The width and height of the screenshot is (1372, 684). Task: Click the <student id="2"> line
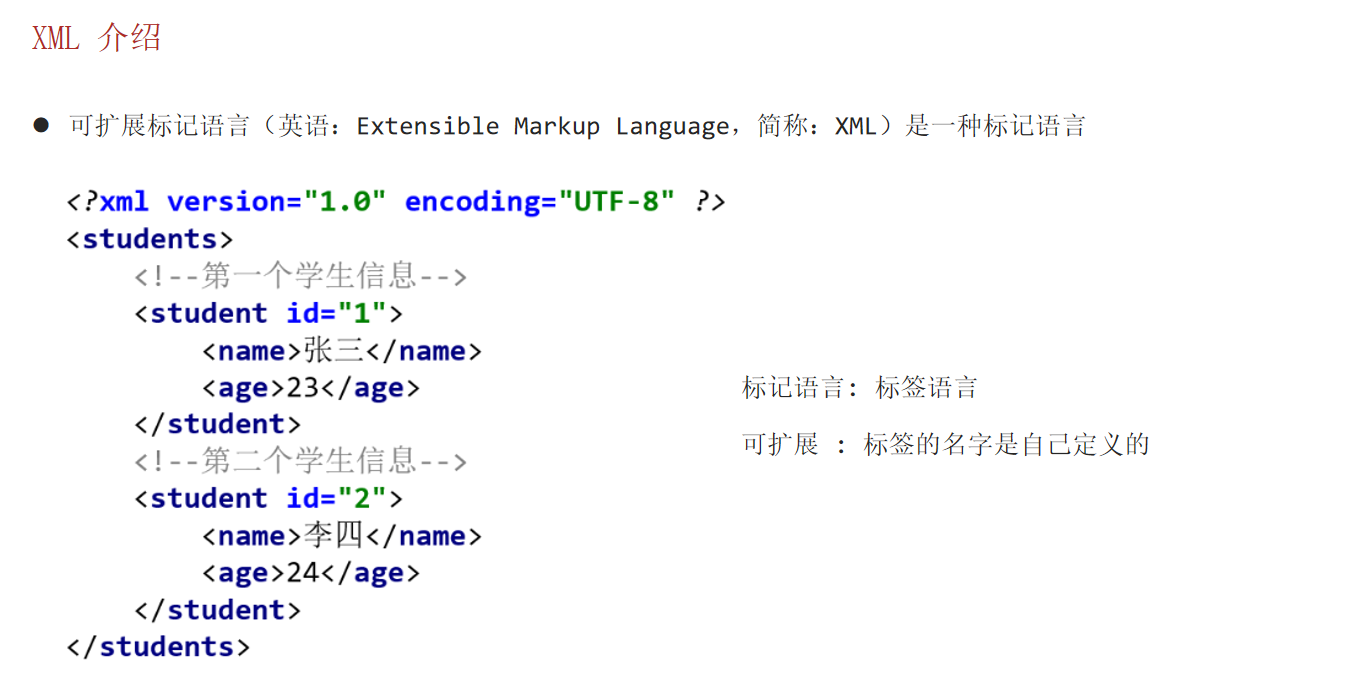[269, 498]
